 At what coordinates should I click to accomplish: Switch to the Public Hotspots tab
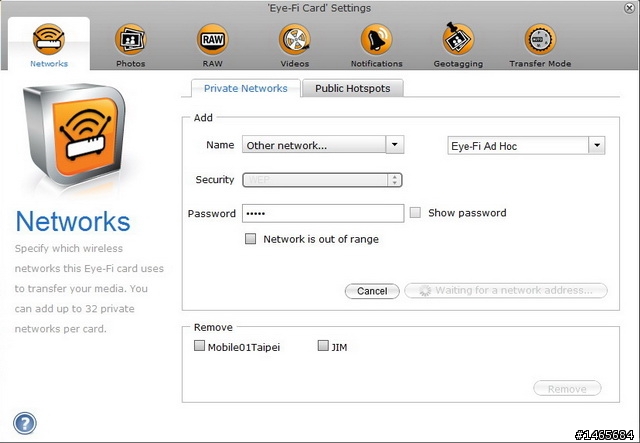click(x=353, y=88)
